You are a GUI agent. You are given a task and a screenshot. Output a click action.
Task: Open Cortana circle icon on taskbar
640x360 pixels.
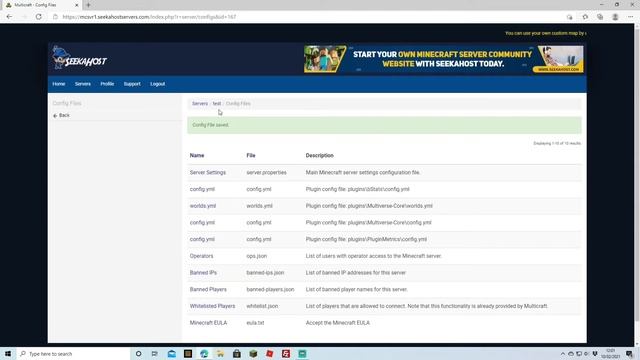coord(138,353)
